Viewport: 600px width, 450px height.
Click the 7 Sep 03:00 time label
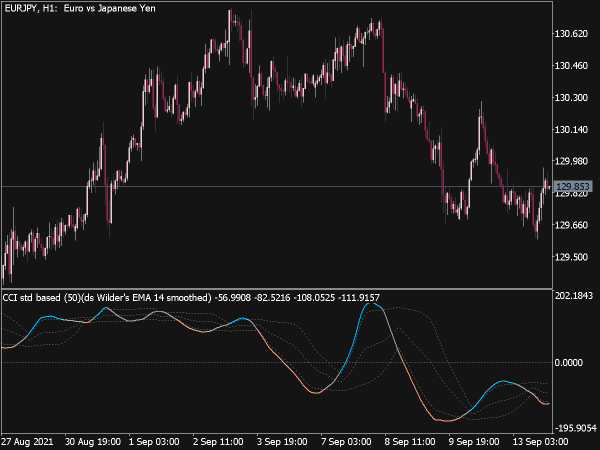[346, 442]
